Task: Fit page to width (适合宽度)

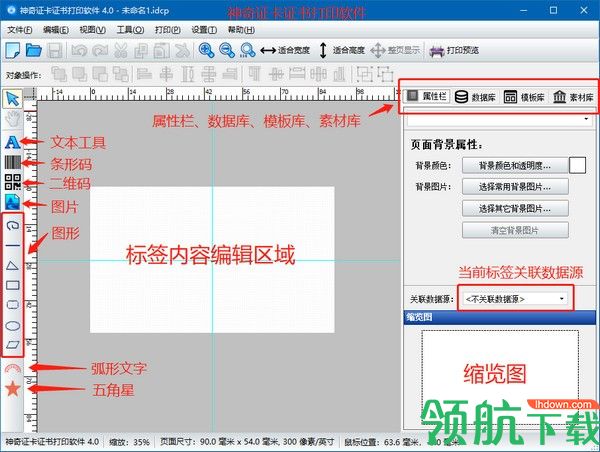Action: (285, 50)
